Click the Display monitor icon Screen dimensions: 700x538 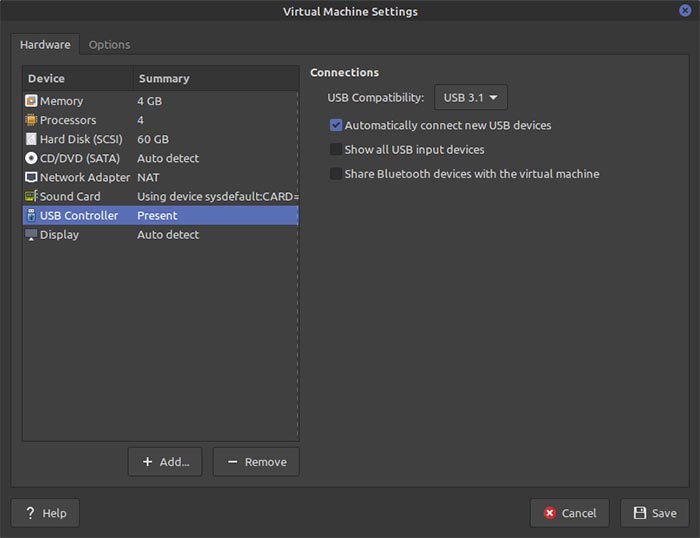(31, 235)
